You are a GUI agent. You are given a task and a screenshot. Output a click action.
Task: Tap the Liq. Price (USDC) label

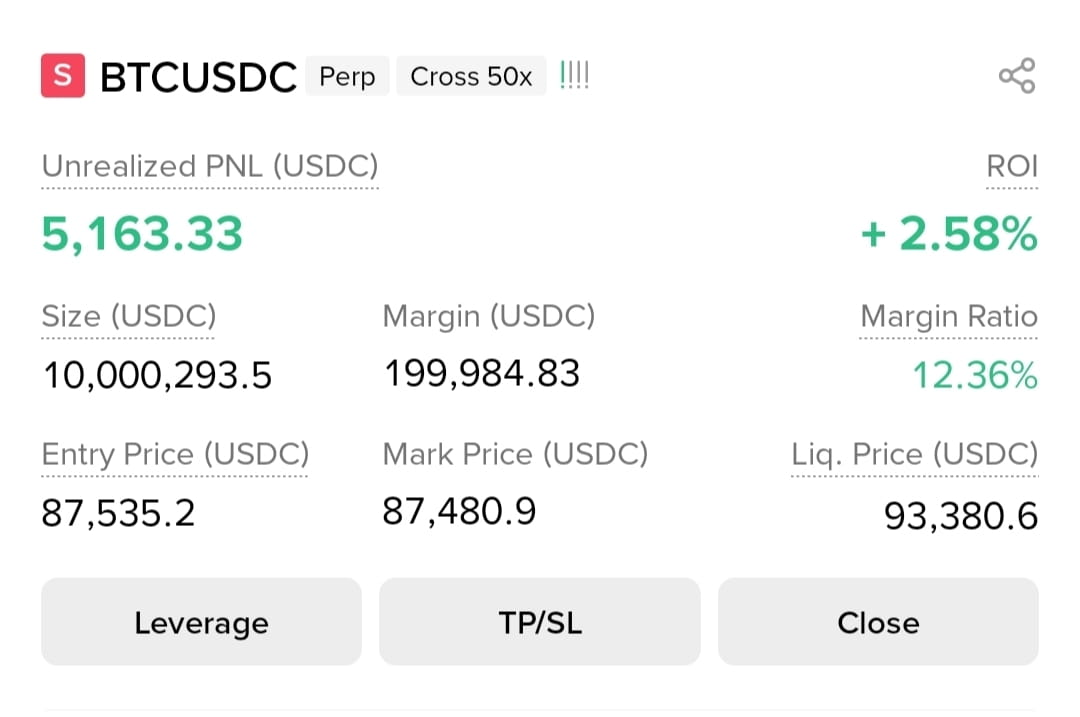coord(915,455)
